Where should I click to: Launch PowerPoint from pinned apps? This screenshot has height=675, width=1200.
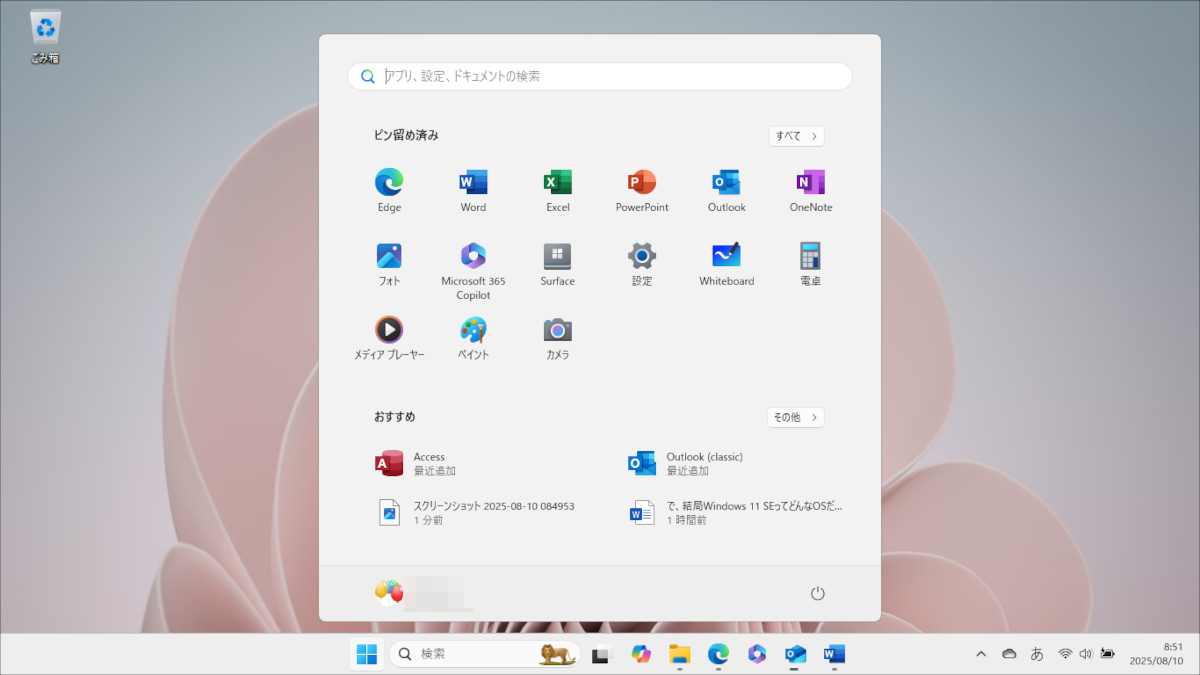click(x=642, y=191)
